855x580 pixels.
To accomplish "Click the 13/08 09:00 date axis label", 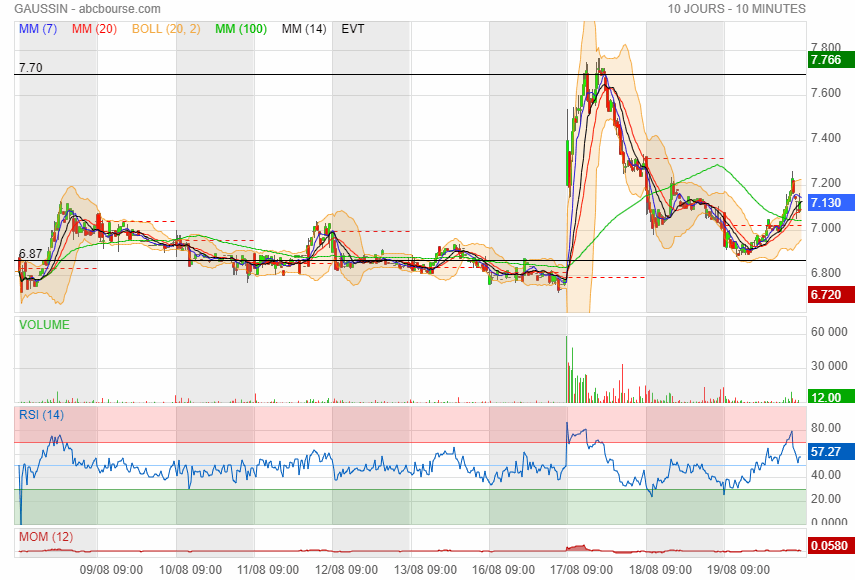I will (x=425, y=570).
